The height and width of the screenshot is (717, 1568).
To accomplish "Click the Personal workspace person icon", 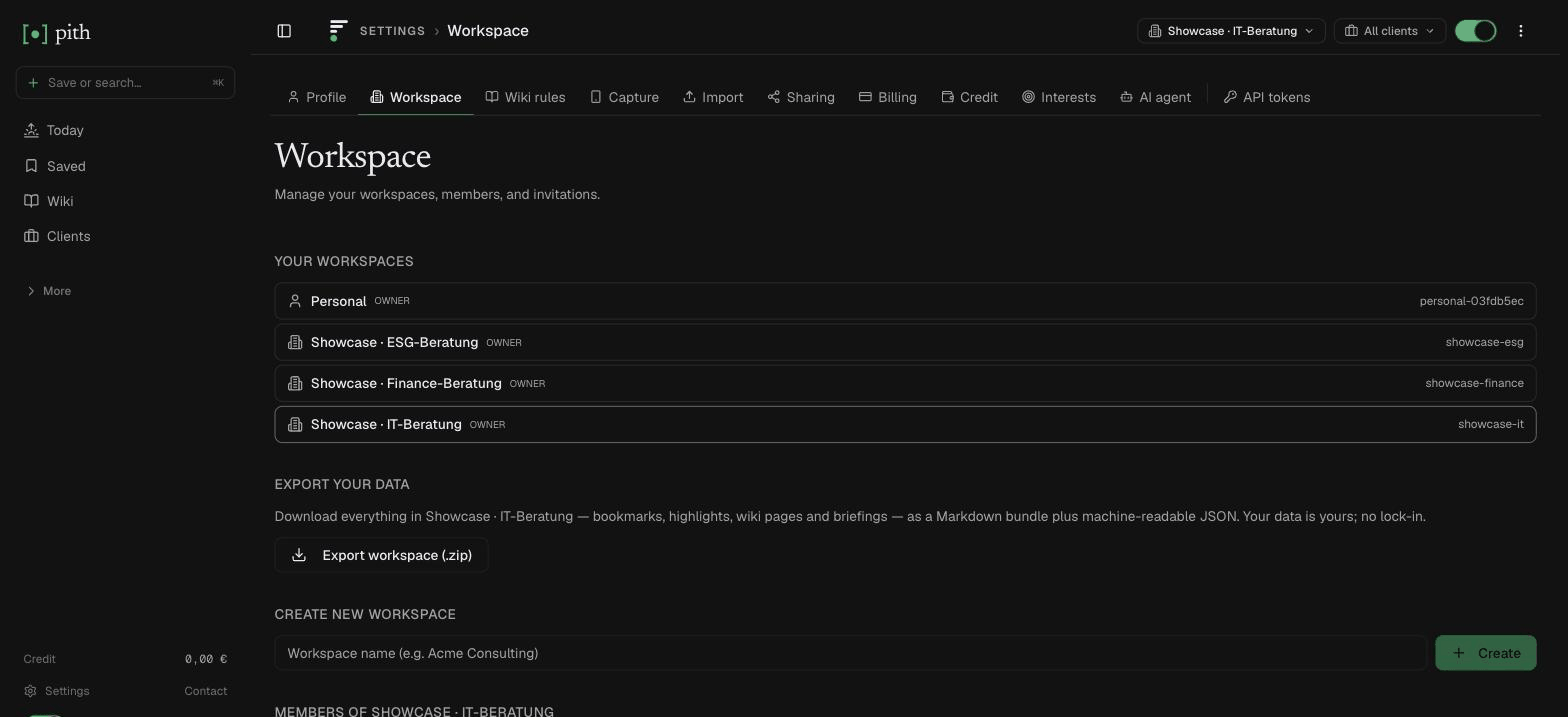I will (295, 301).
